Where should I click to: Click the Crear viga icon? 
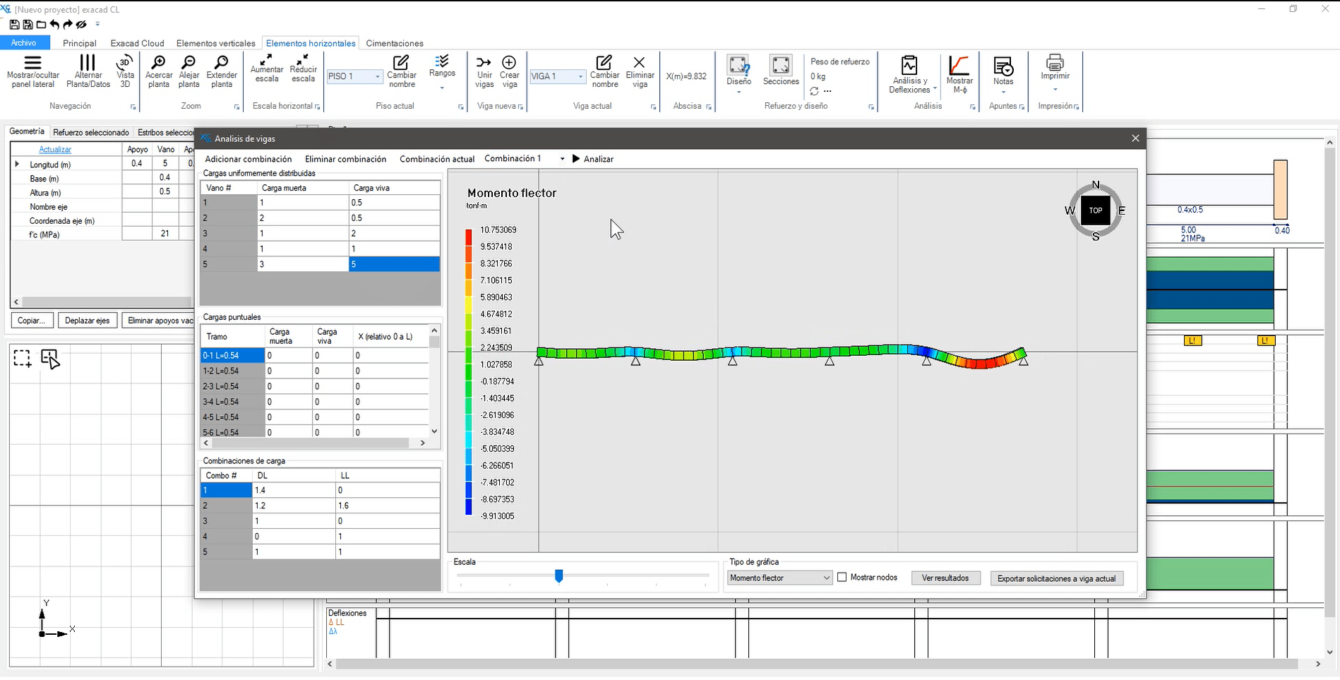pos(509,64)
